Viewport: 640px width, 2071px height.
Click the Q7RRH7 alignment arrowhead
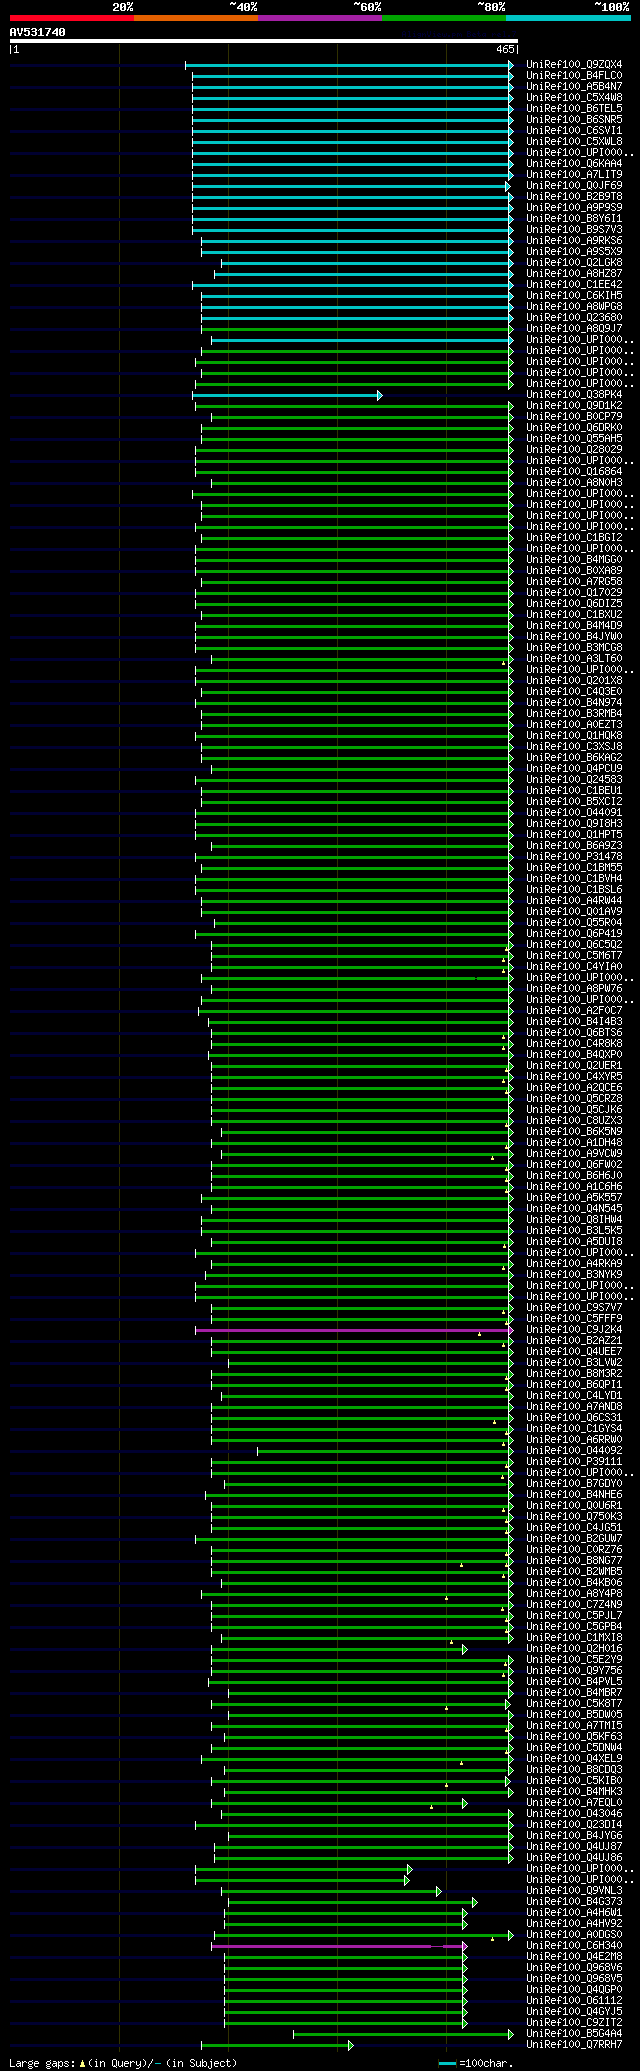pos(350,2045)
